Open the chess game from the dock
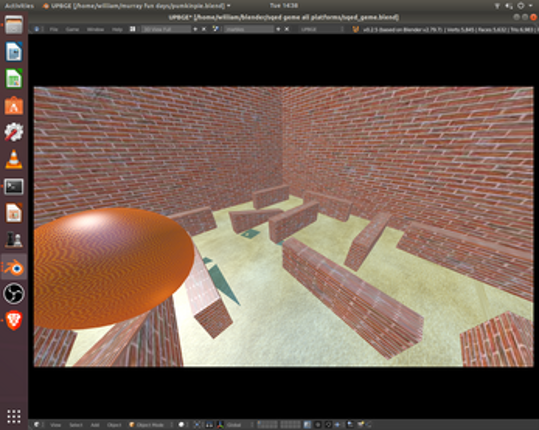The image size is (539, 430). pos(14,240)
